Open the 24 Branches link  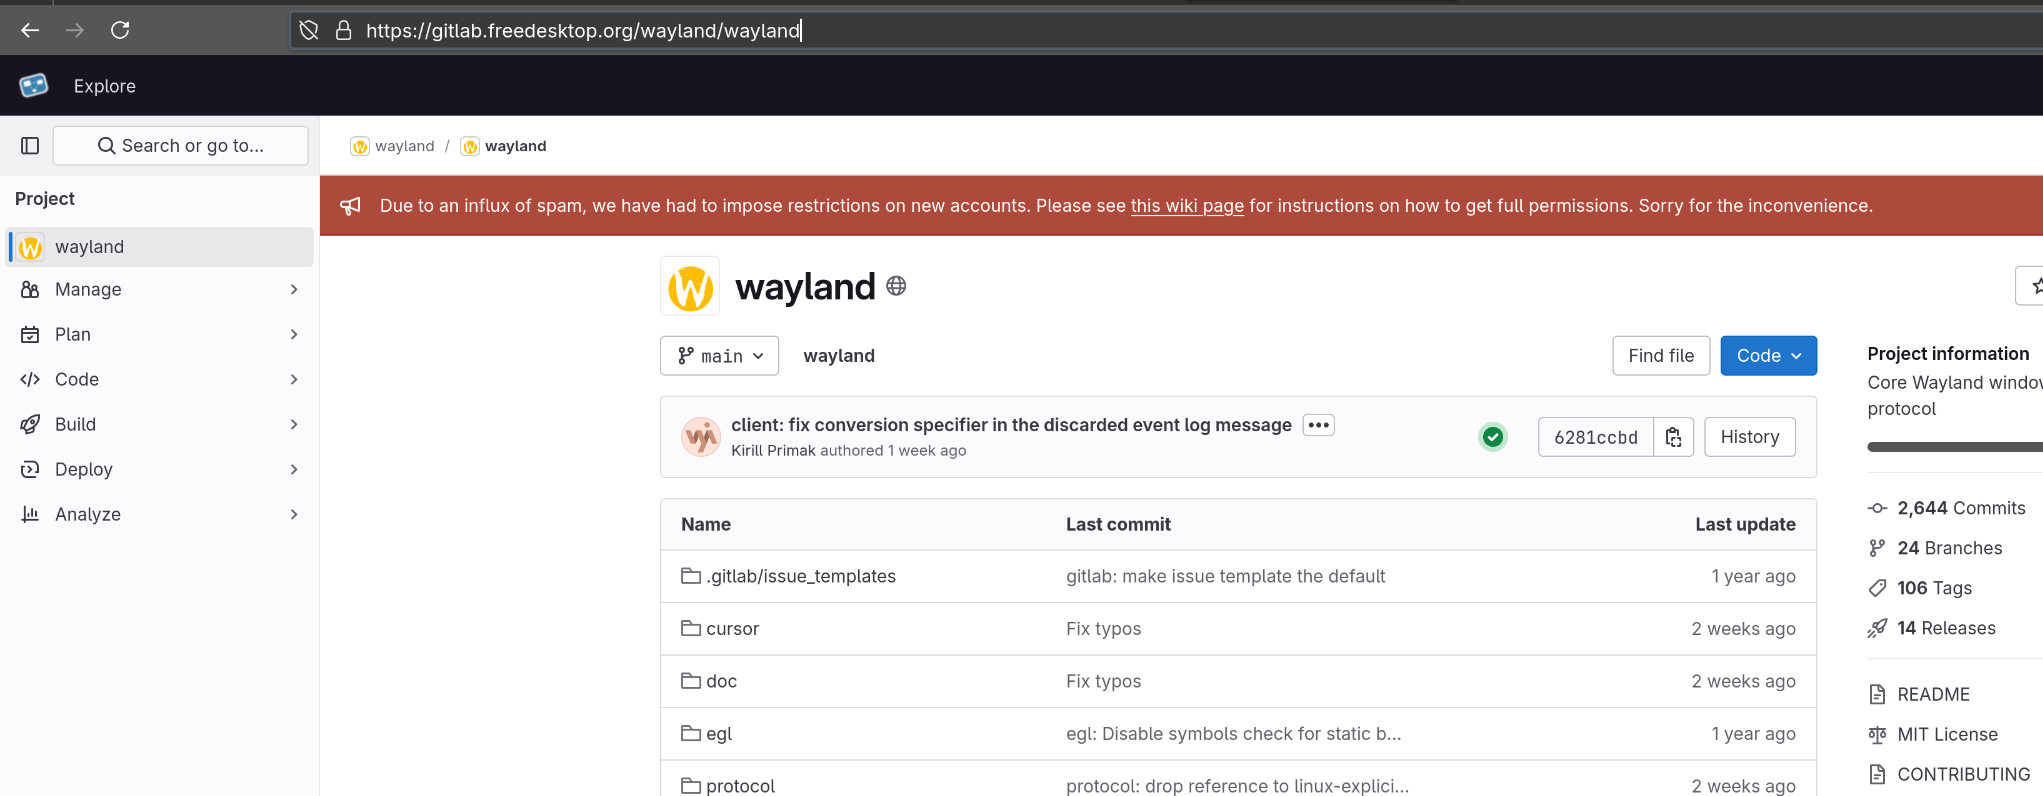1935,548
